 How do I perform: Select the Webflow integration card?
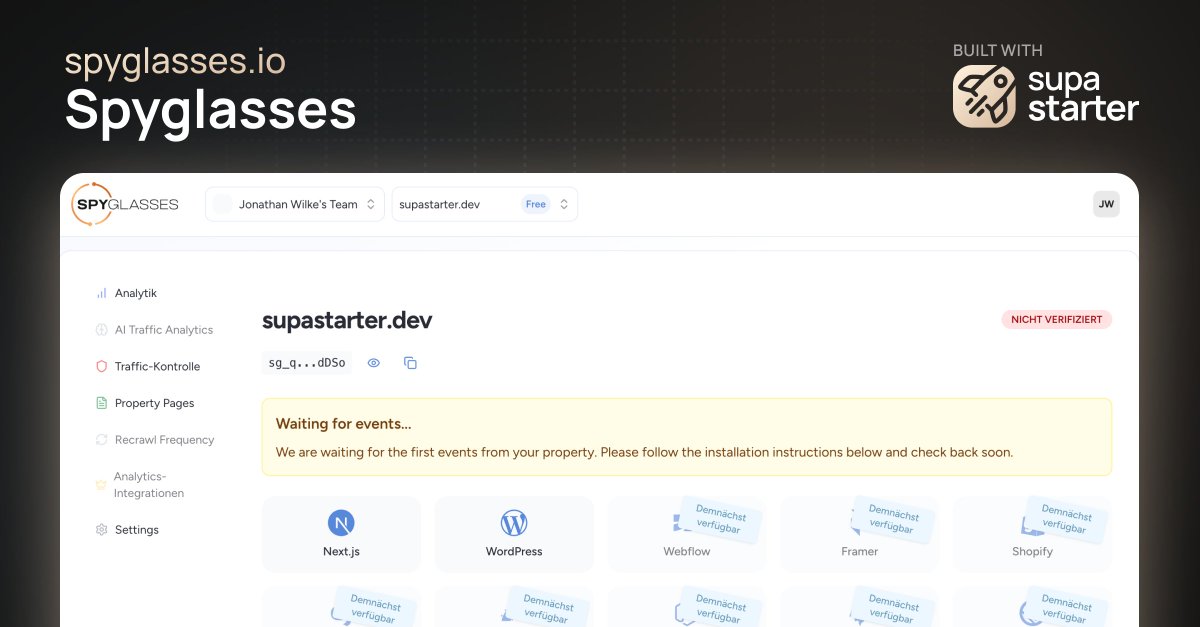[x=687, y=534]
